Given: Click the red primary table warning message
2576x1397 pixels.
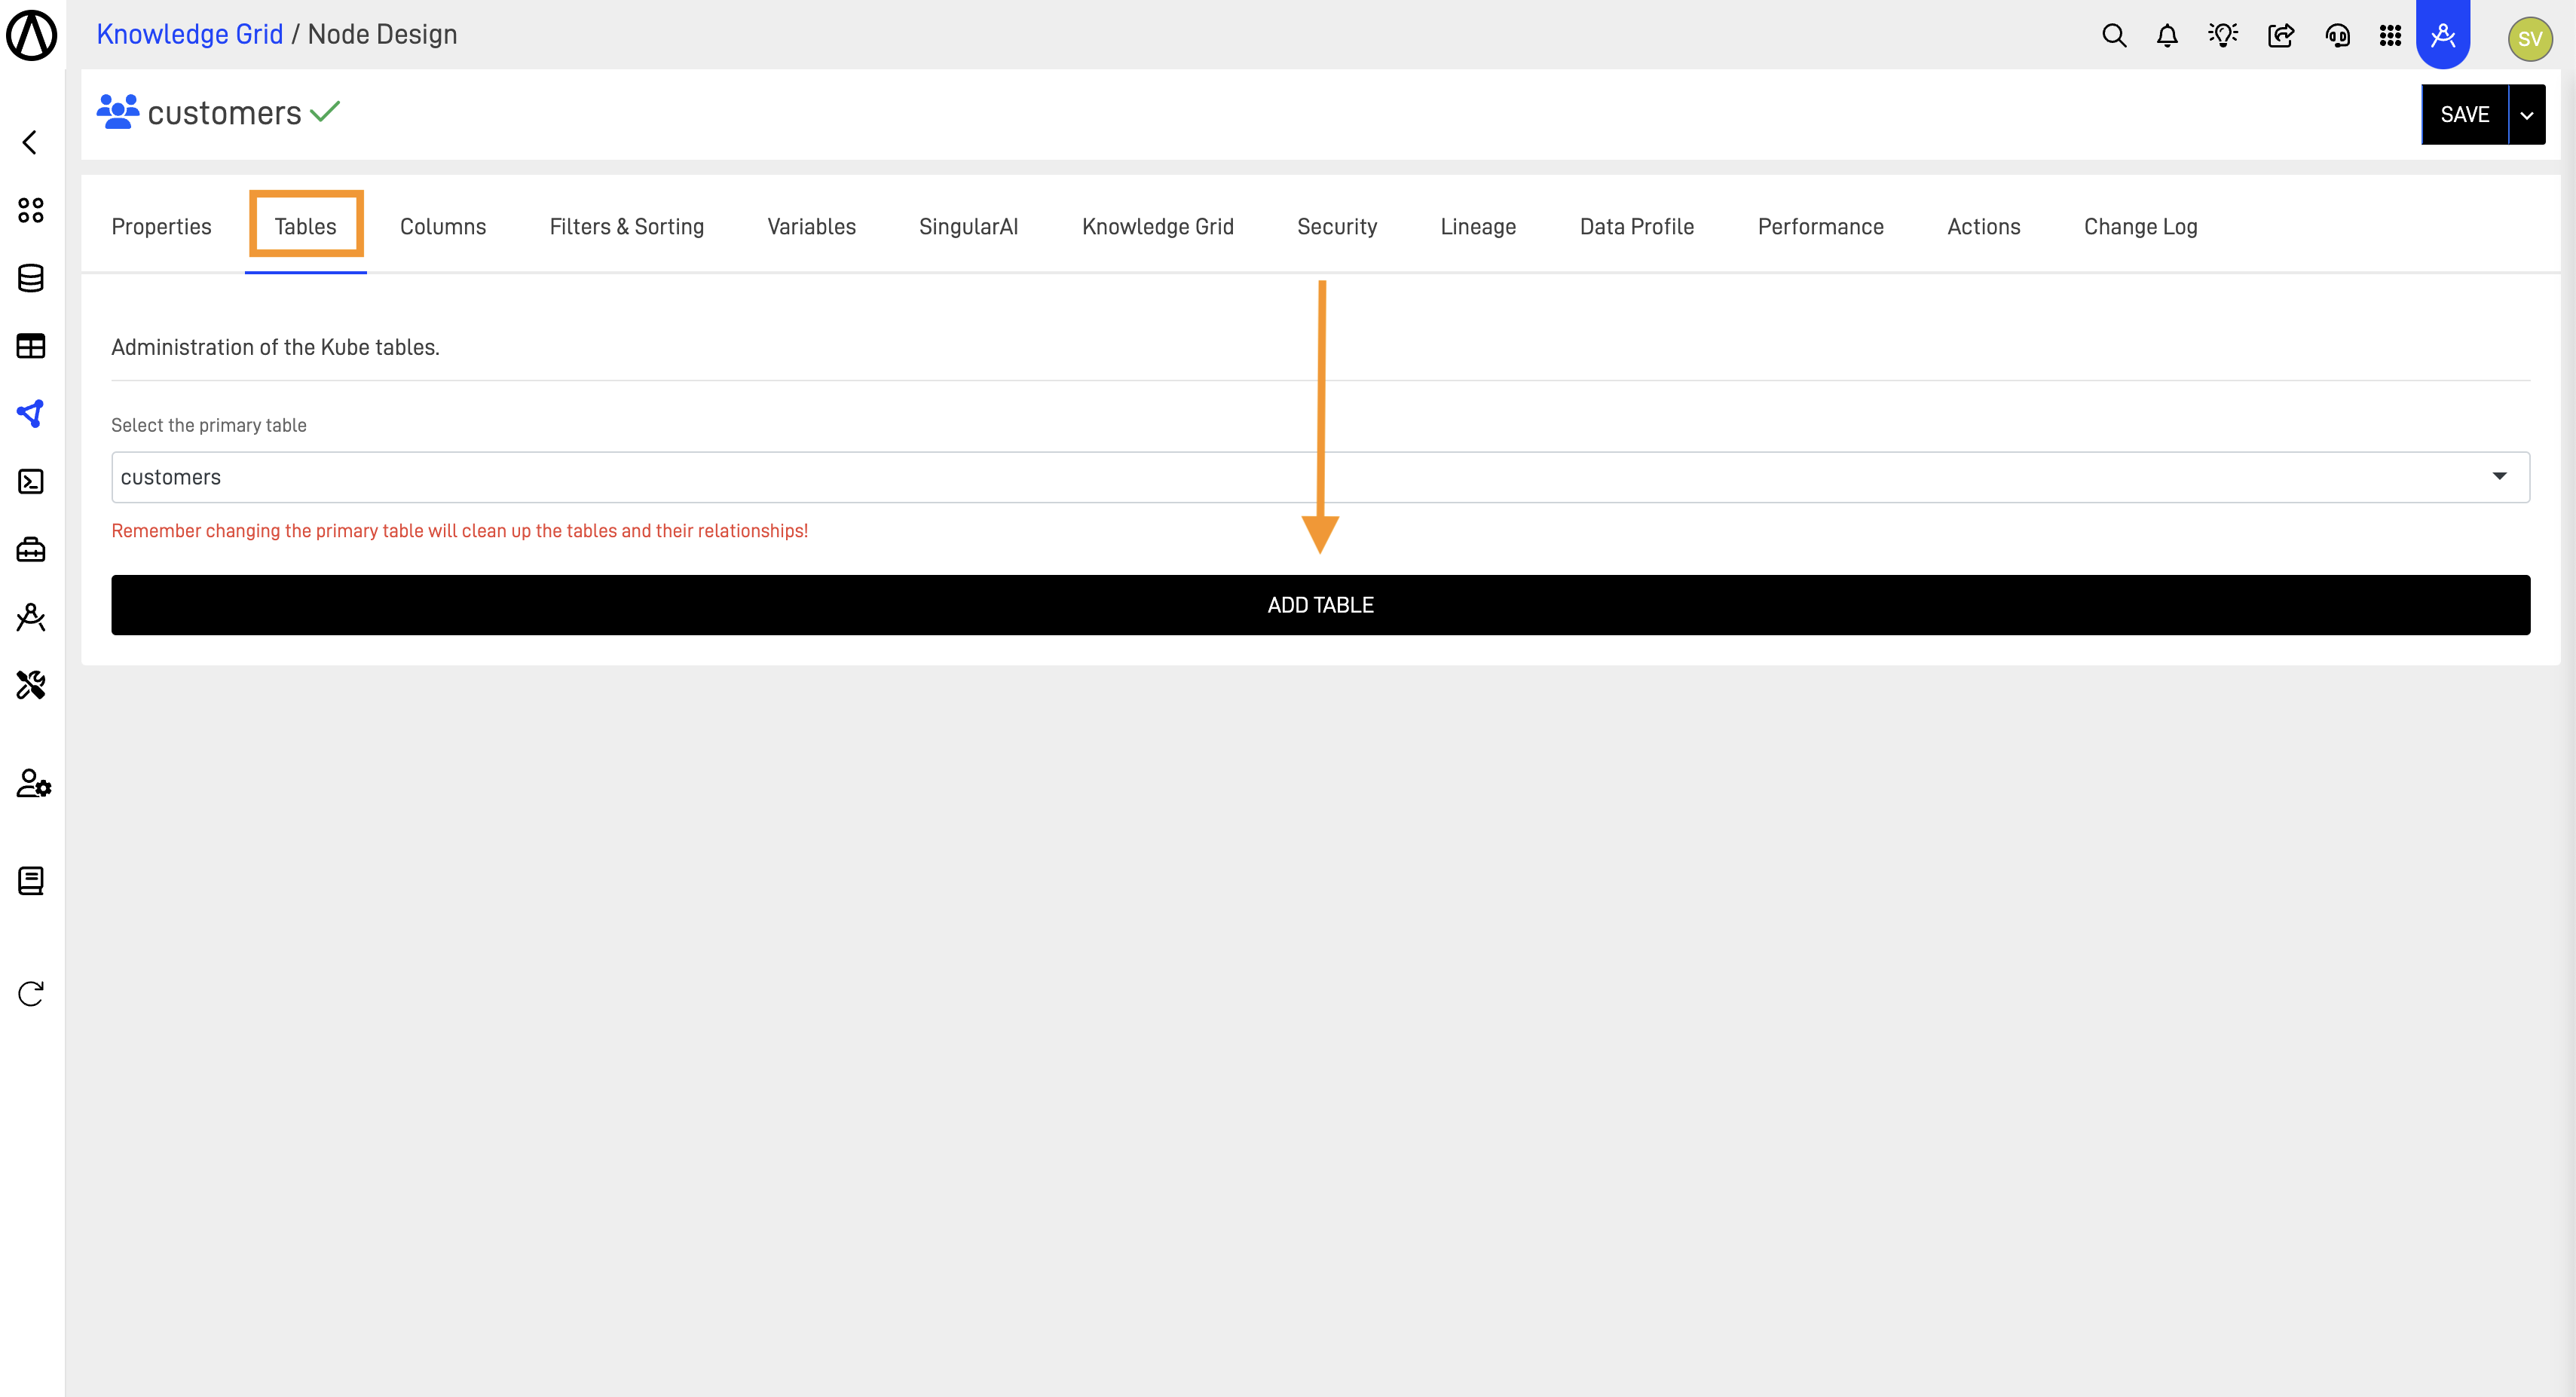Looking at the screenshot, I should (459, 531).
